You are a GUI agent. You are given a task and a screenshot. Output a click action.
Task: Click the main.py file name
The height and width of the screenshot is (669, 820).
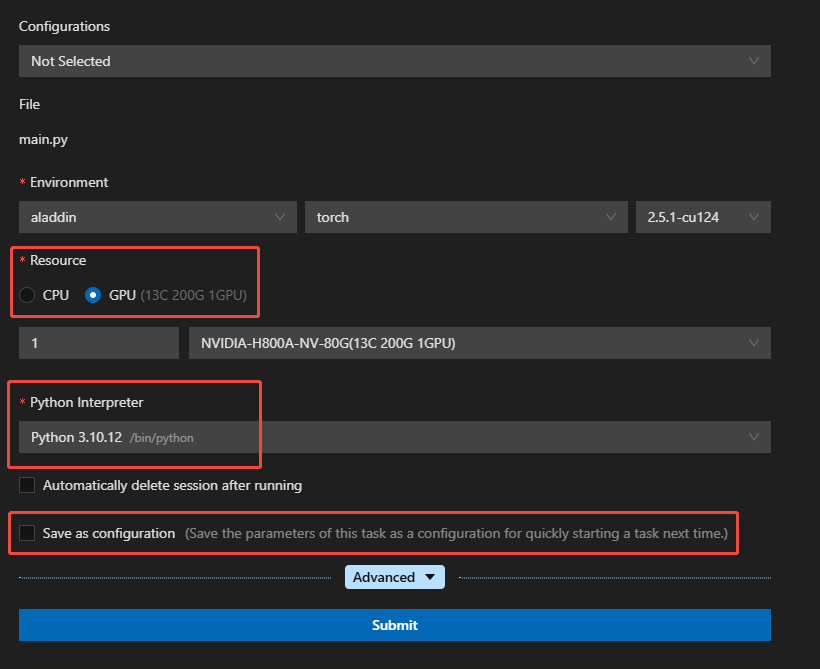pyautogui.click(x=43, y=141)
